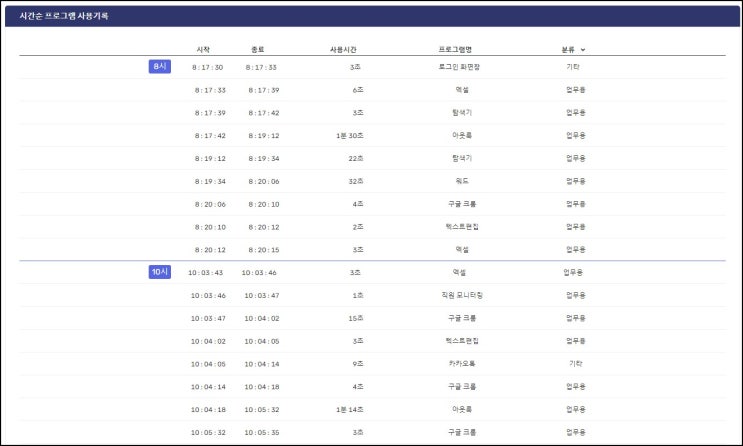The height and width of the screenshot is (446, 743).
Task: Click the 1분 30초 usage time cell
Action: (x=350, y=136)
